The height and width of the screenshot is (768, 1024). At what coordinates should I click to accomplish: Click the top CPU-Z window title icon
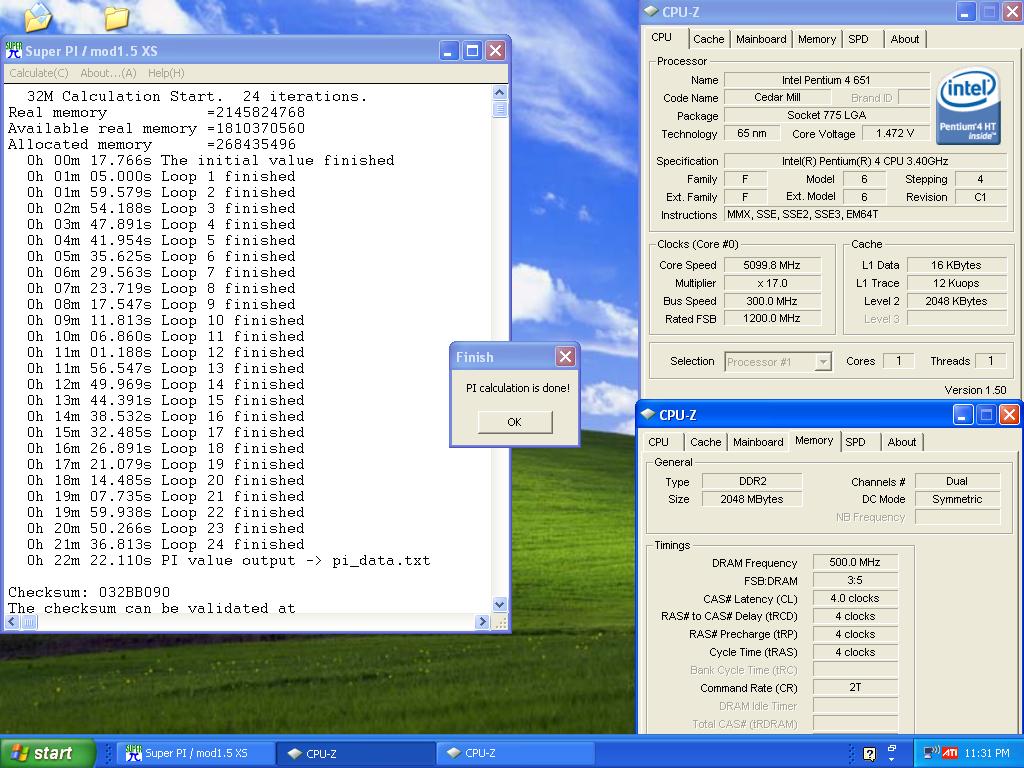click(651, 11)
